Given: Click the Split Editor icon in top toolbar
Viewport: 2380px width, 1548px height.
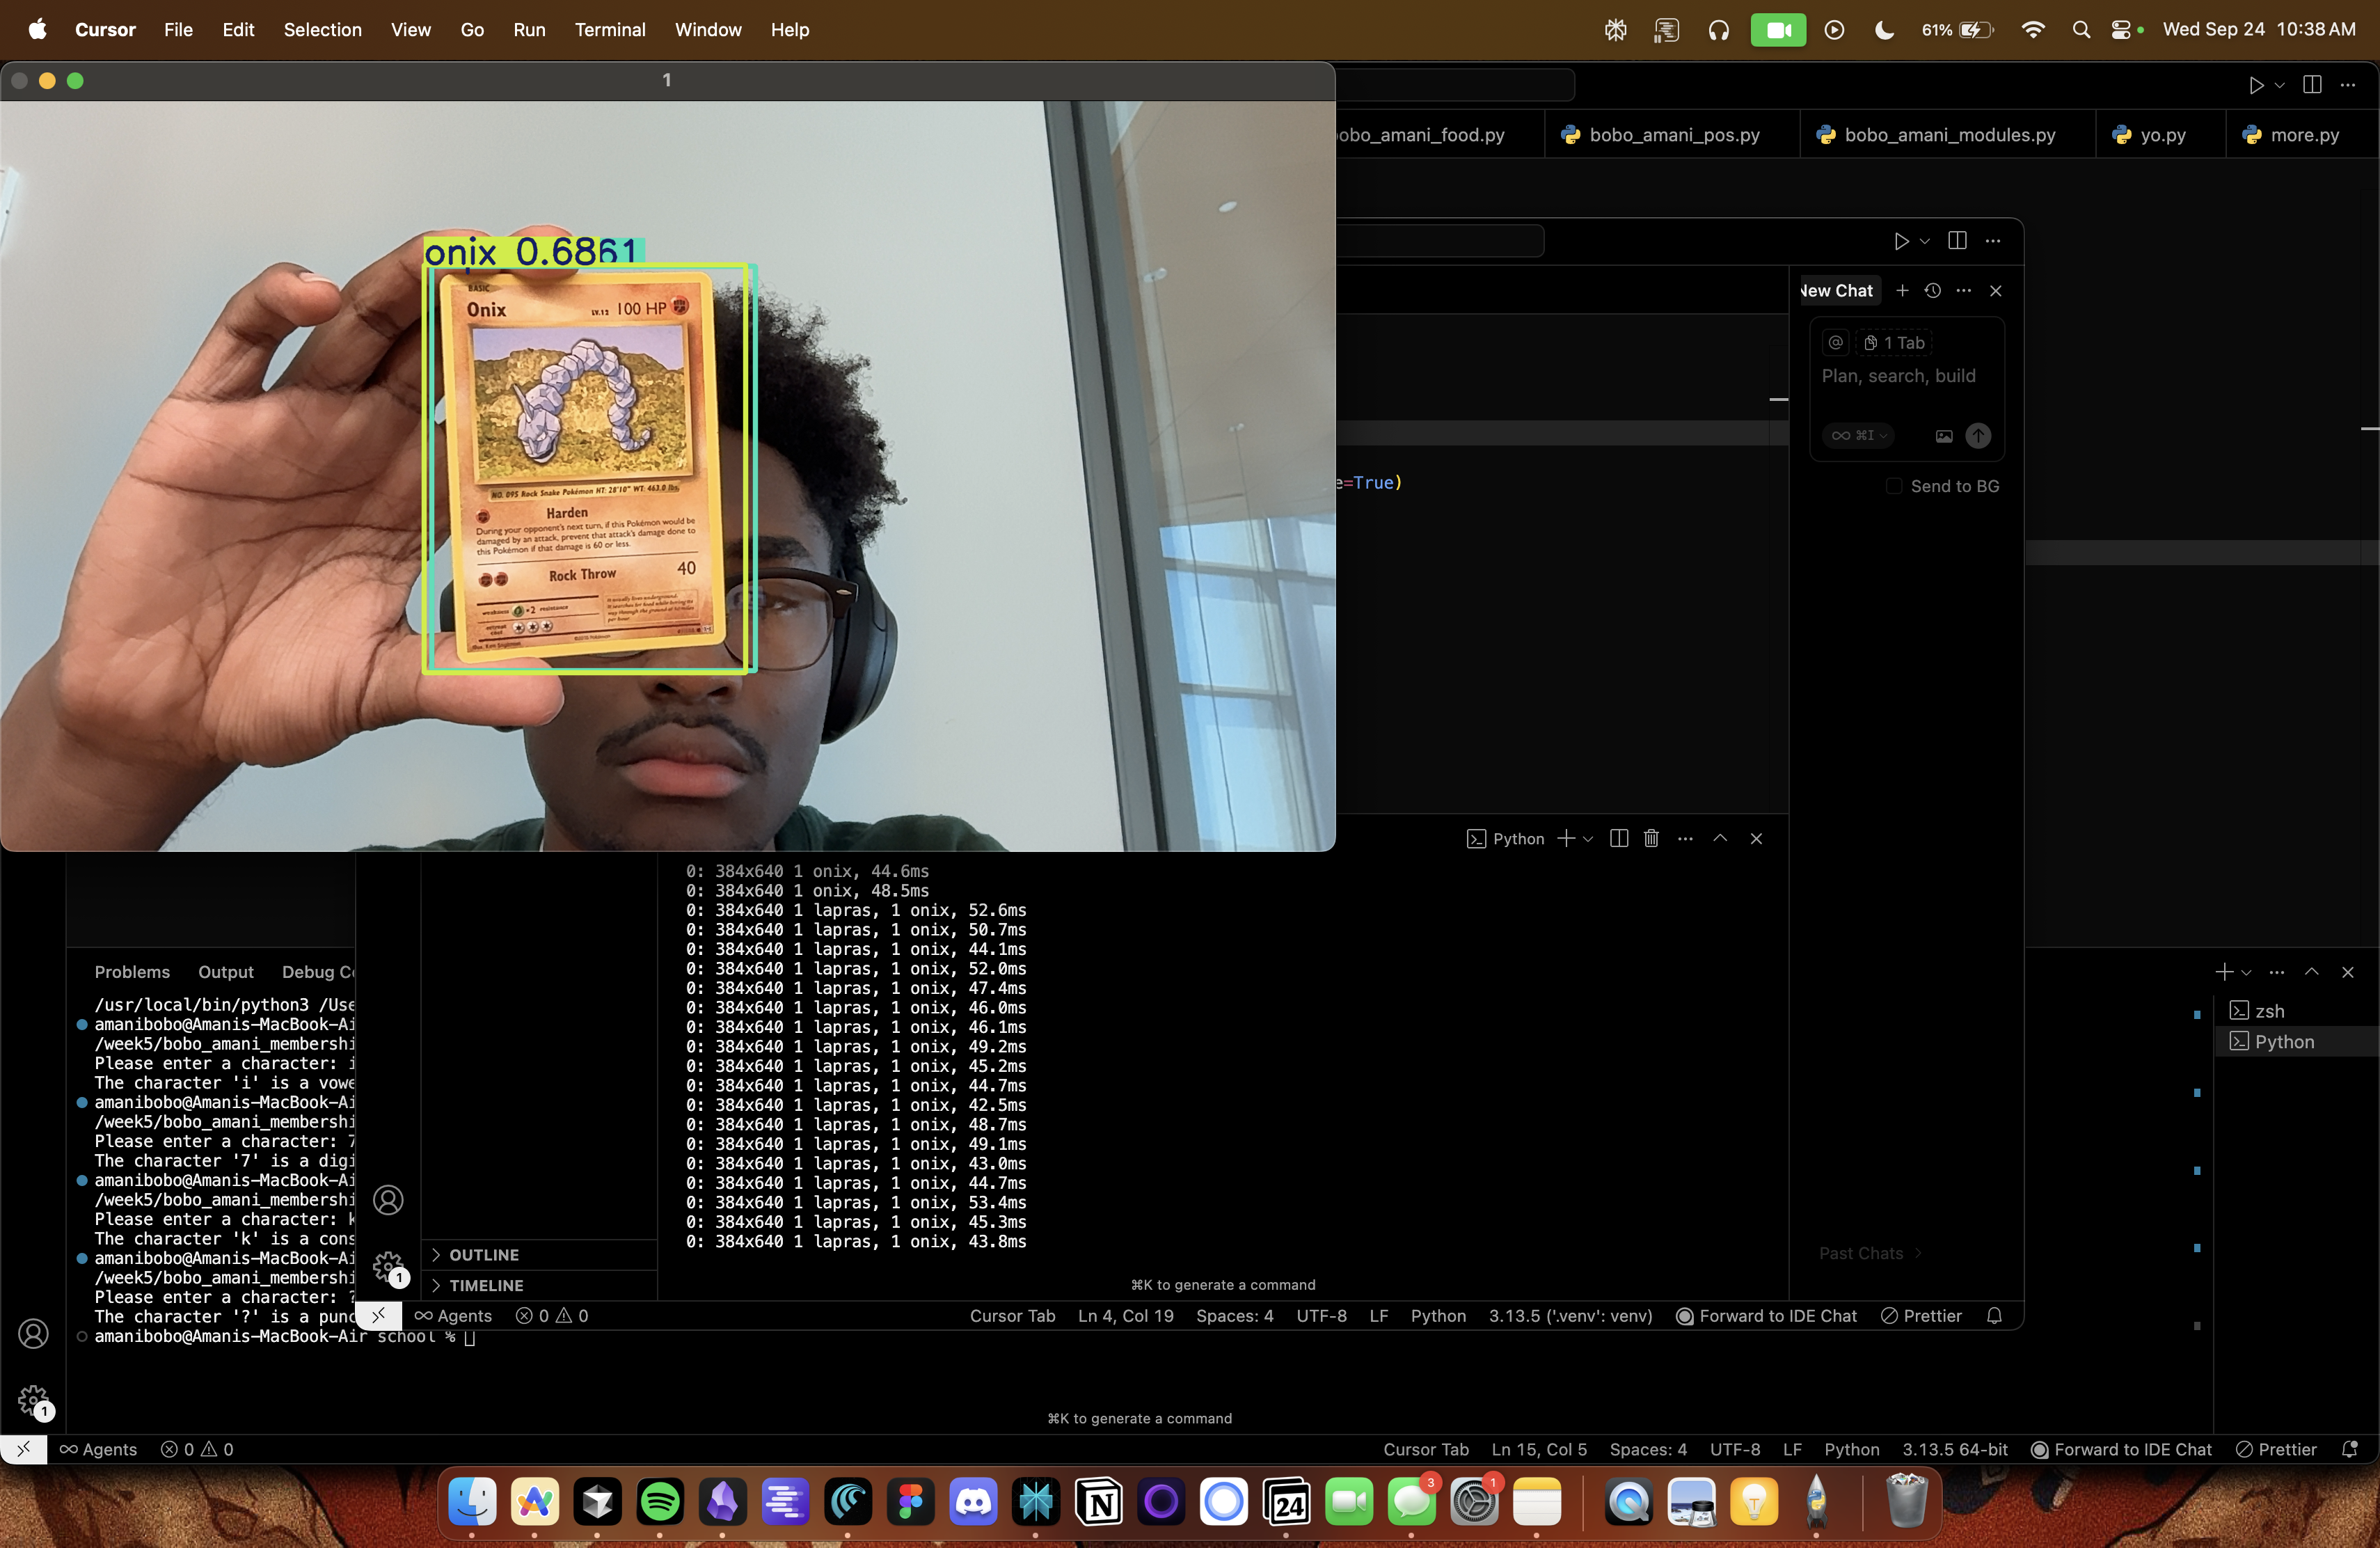Looking at the screenshot, I should pyautogui.click(x=2312, y=85).
